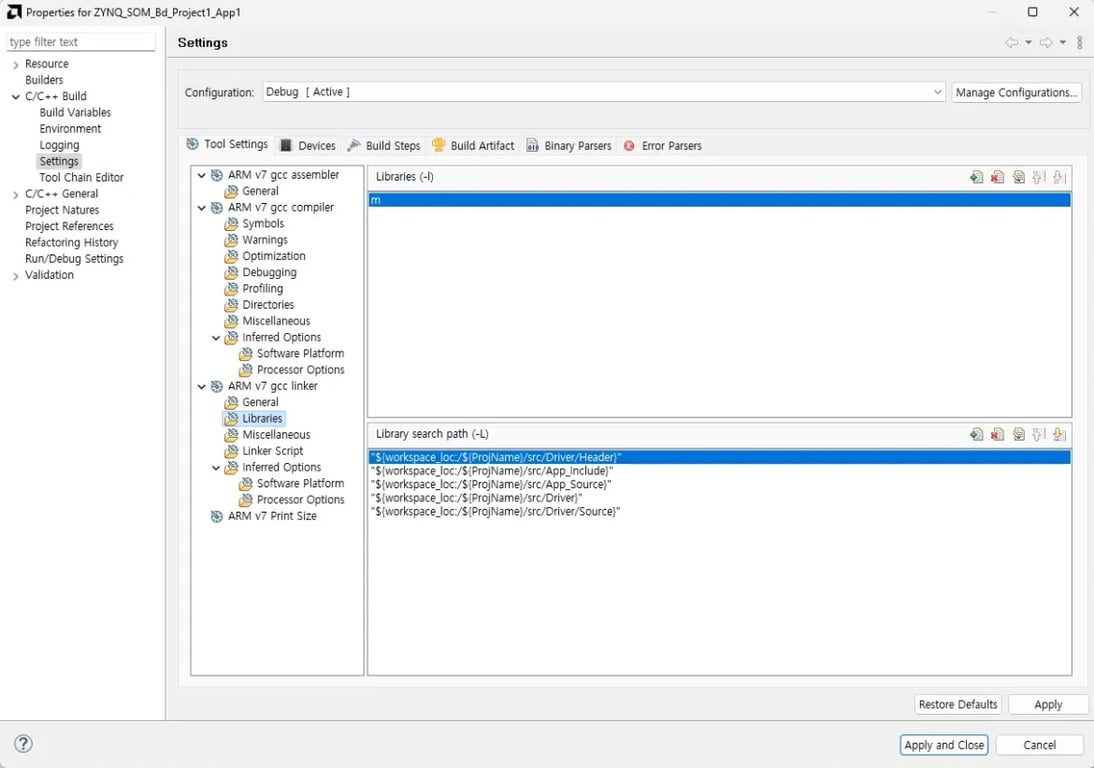Open the Logging page

coord(59,145)
